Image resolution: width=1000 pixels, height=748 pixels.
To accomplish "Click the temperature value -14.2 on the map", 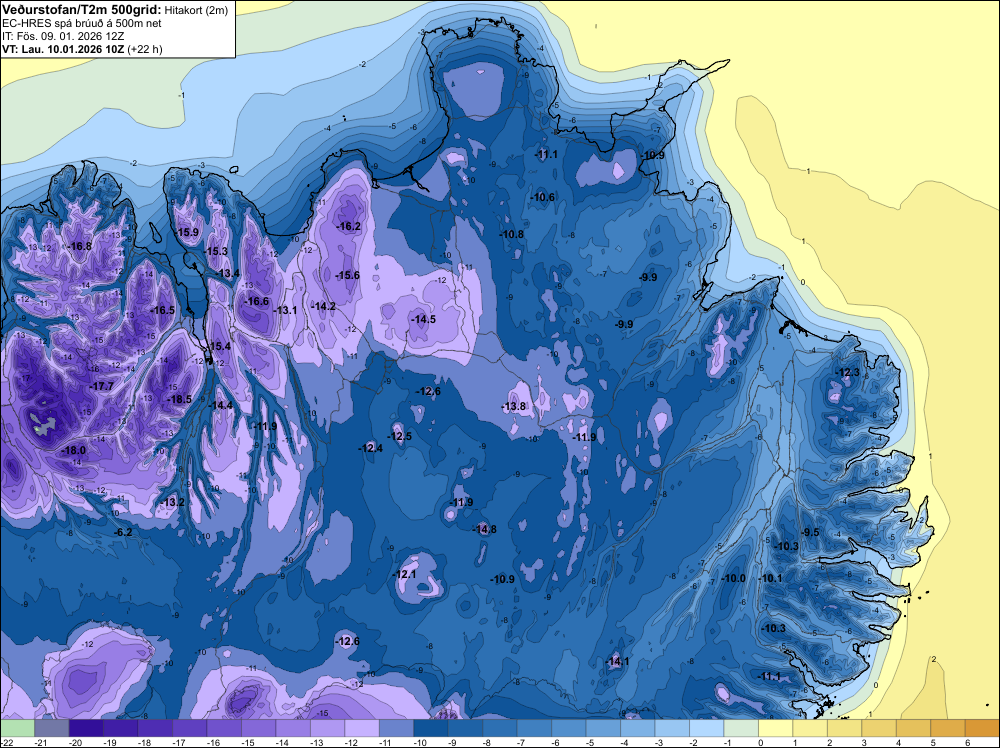I will coord(324,306).
